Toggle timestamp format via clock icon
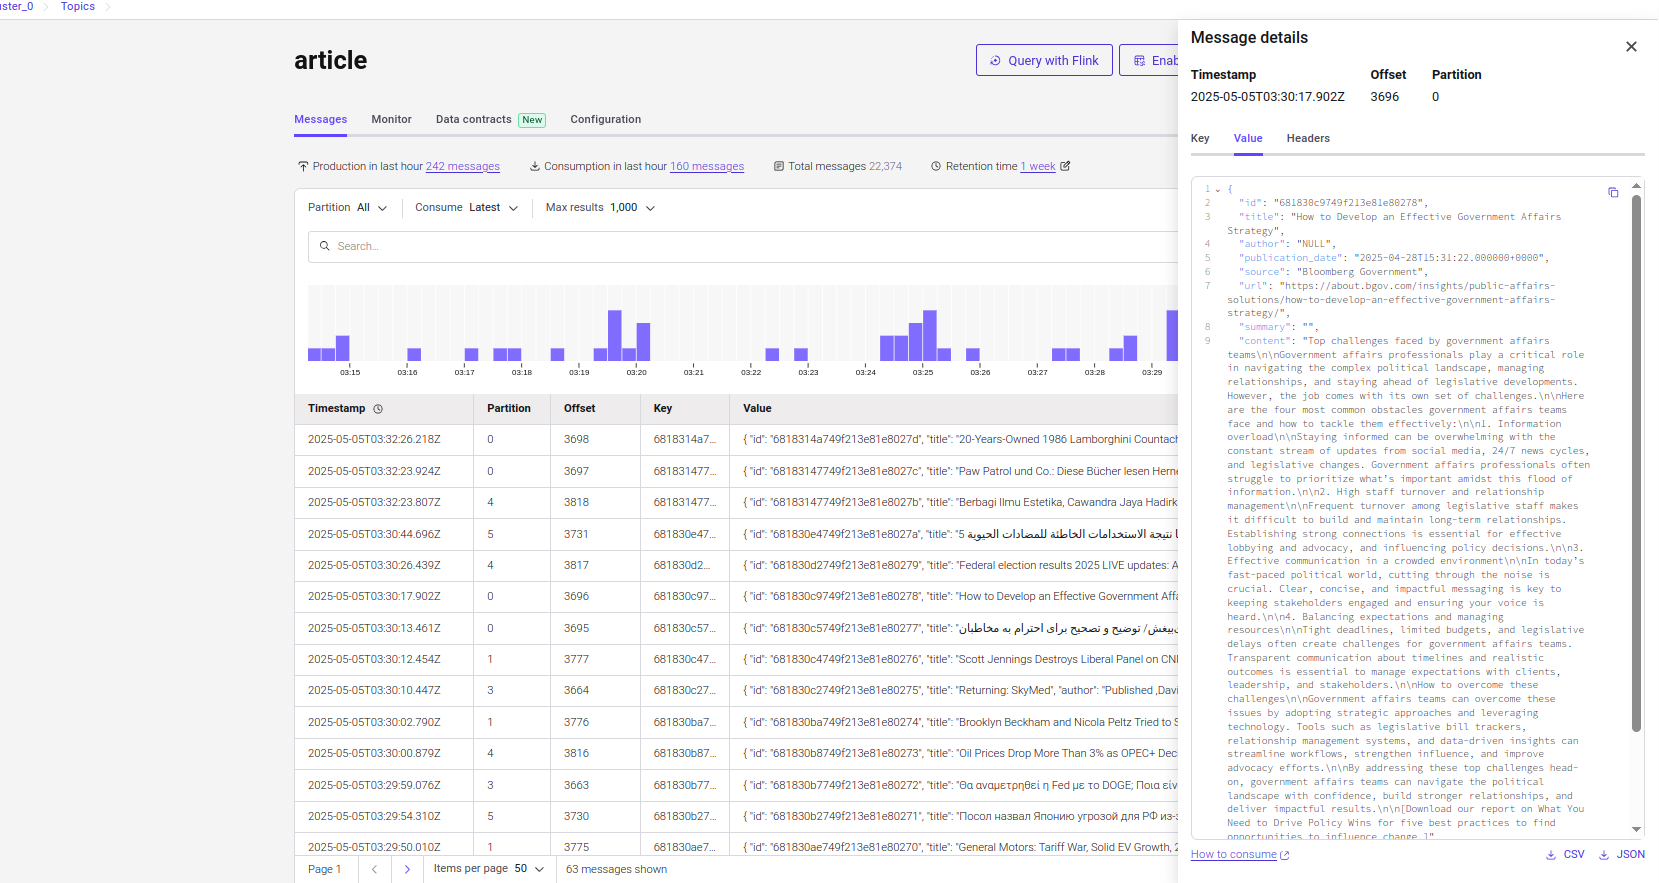 click(378, 409)
